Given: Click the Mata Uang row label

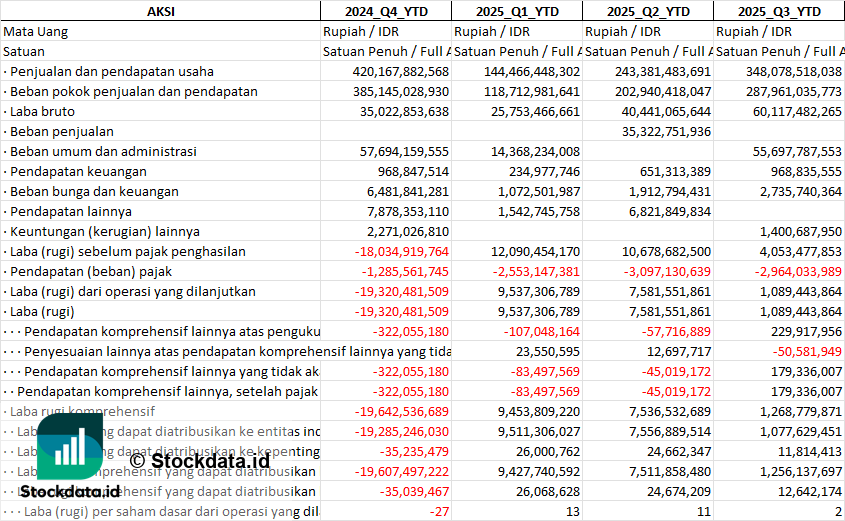Looking at the screenshot, I should (x=36, y=31).
